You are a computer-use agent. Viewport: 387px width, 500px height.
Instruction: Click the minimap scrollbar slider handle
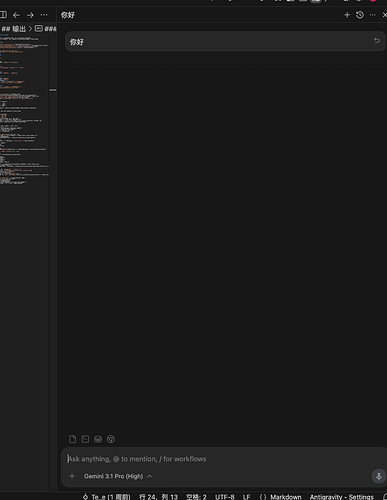tap(53, 90)
